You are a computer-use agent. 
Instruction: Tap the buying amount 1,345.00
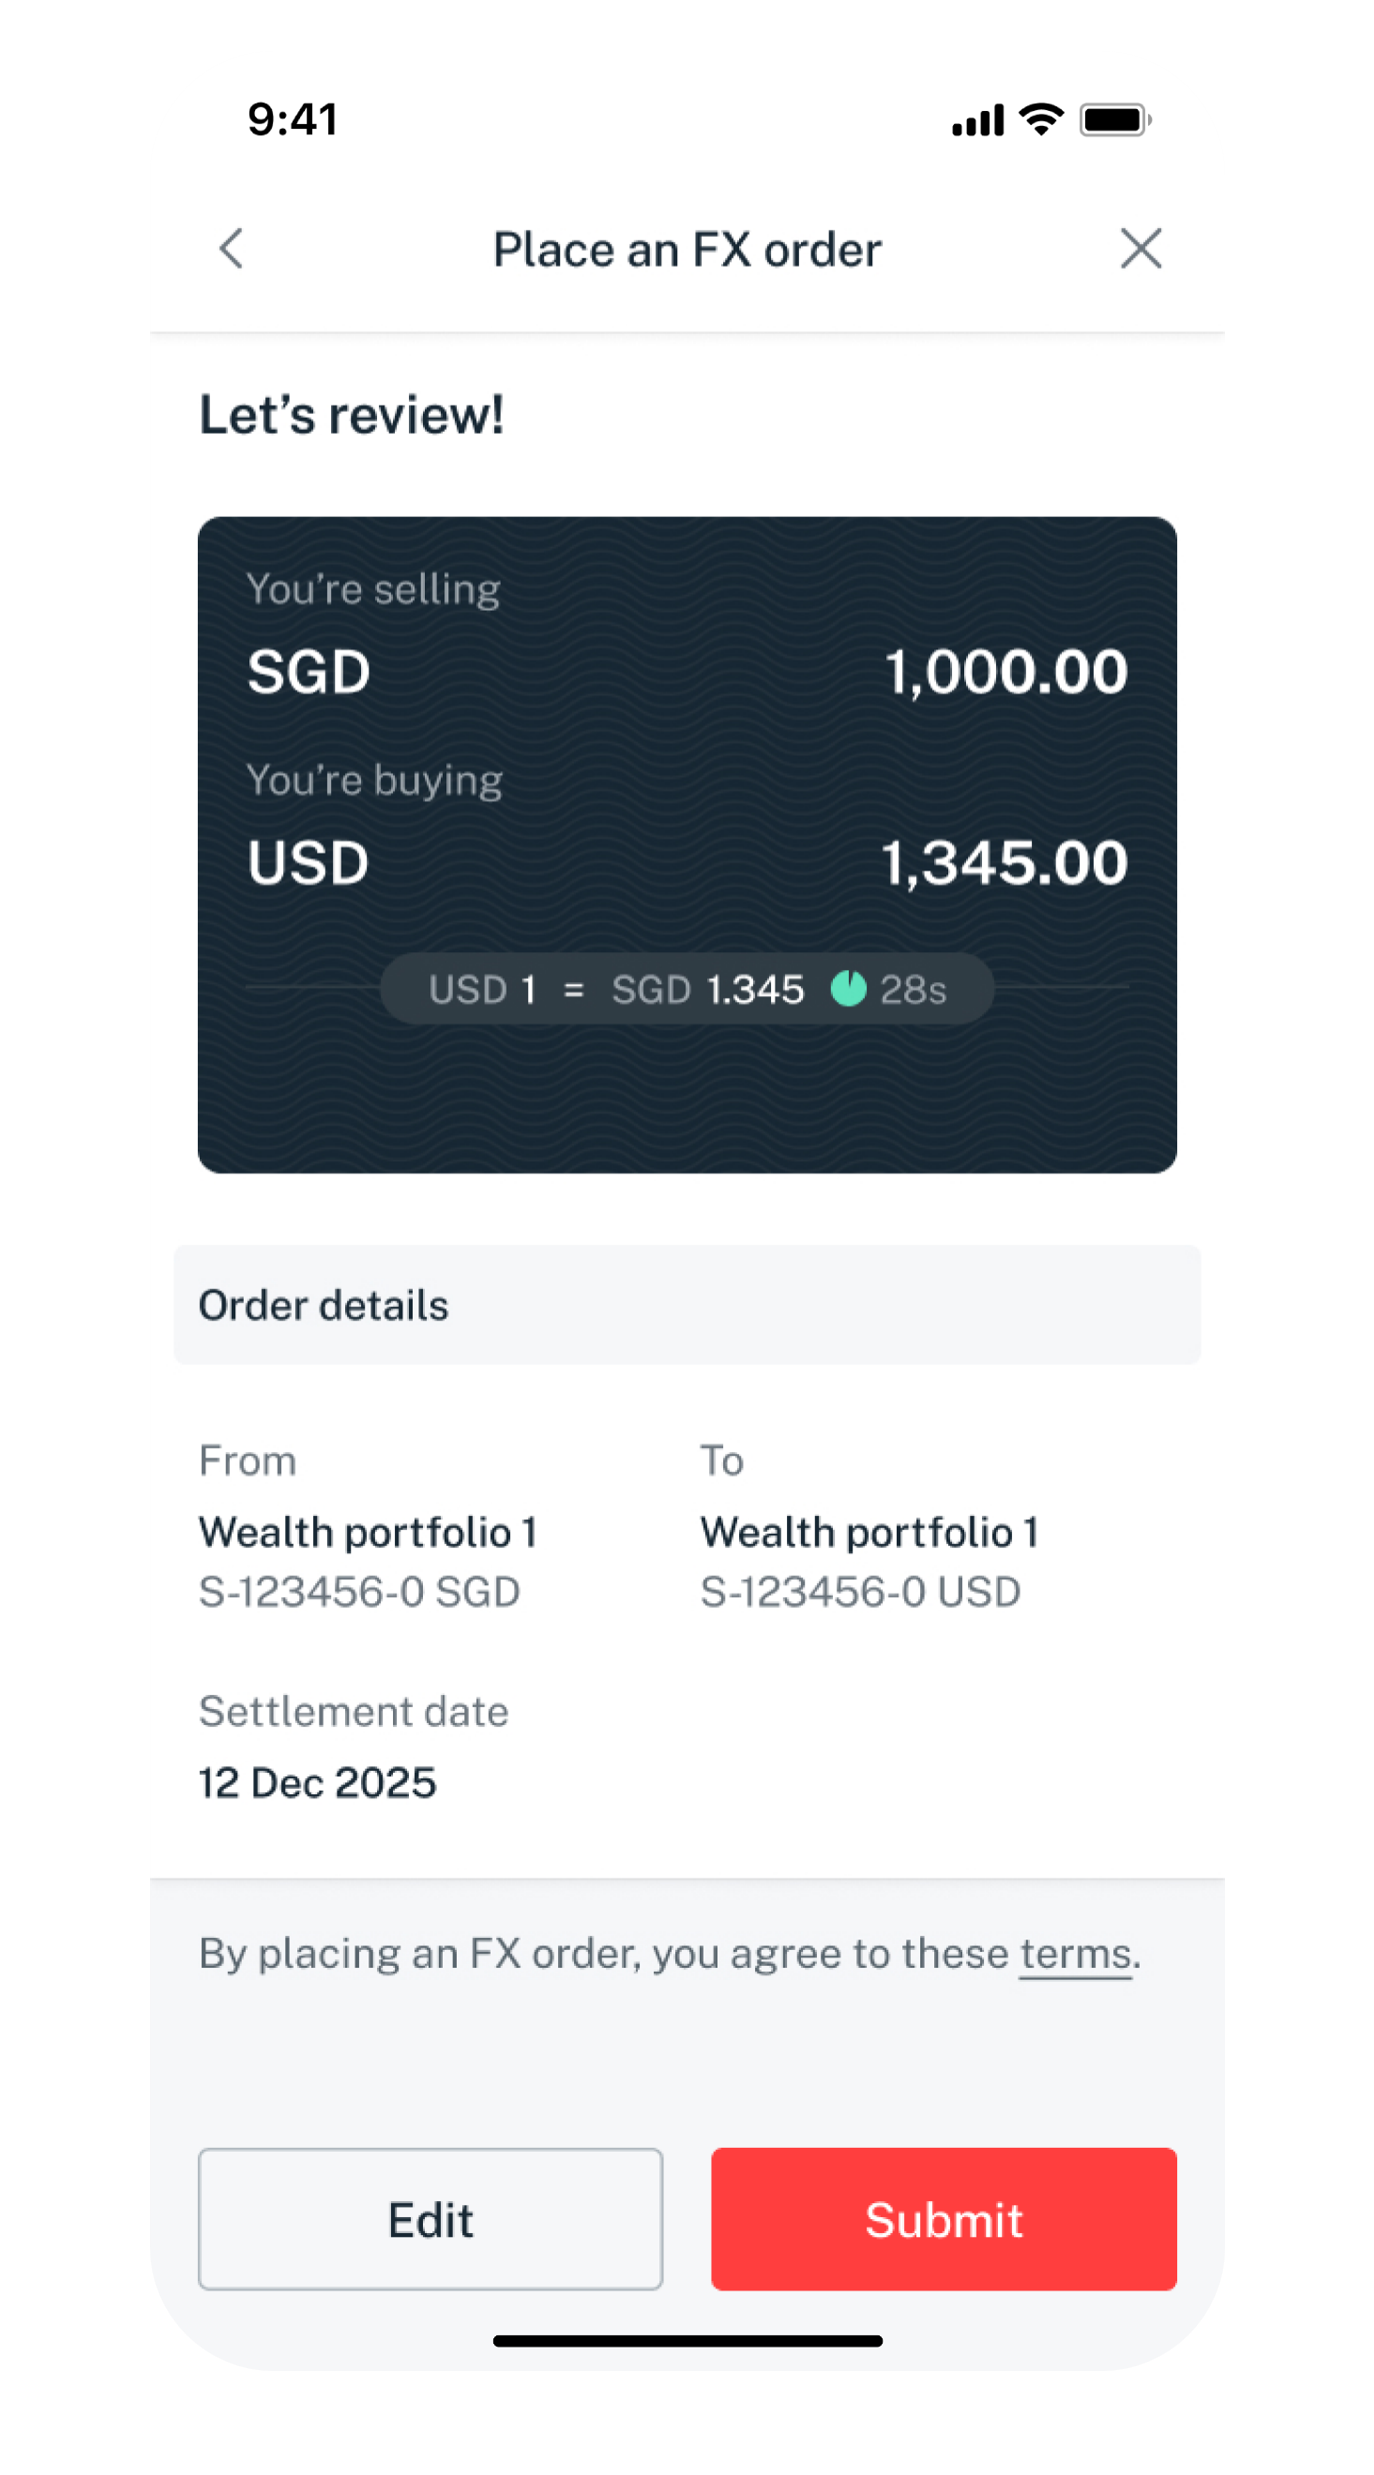(1004, 862)
